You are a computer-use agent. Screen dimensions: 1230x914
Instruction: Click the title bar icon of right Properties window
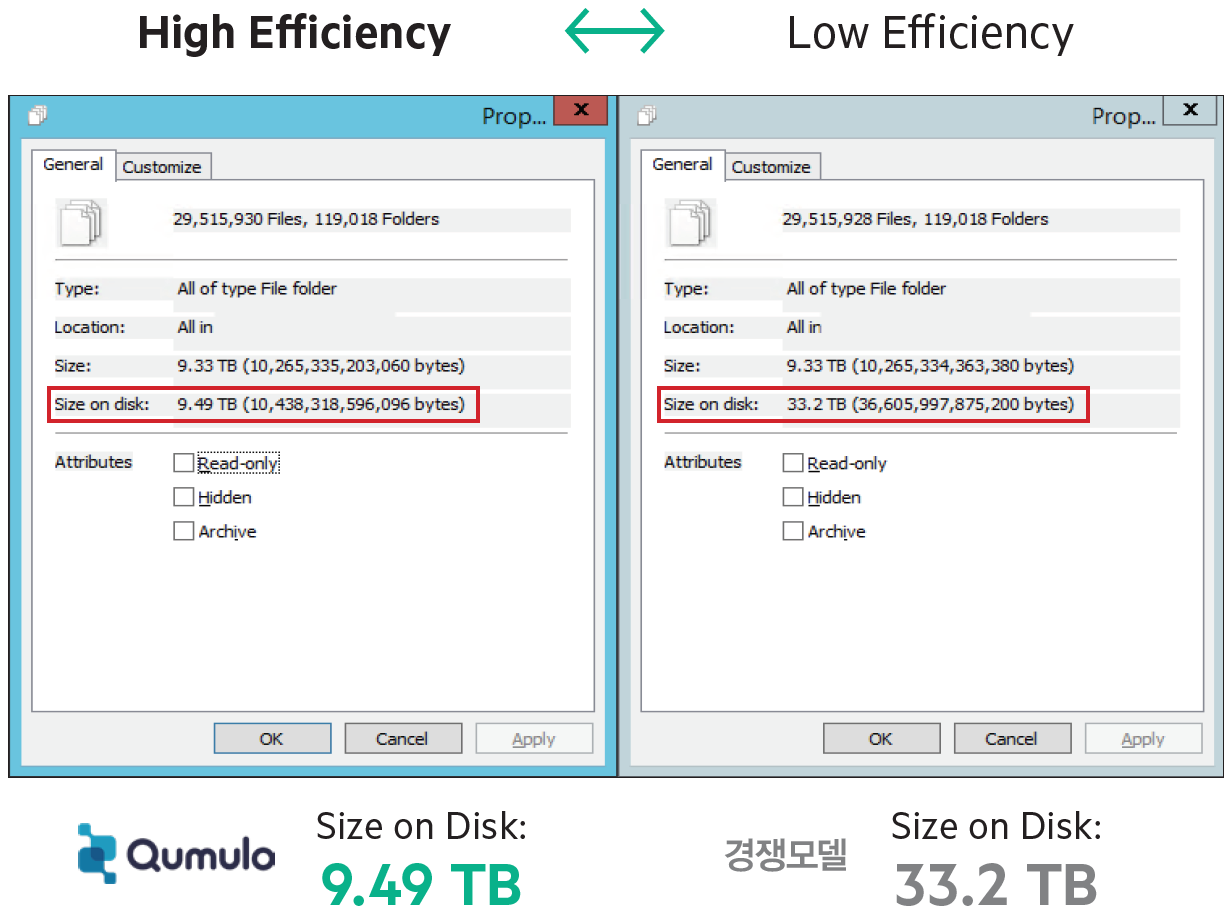[x=647, y=116]
